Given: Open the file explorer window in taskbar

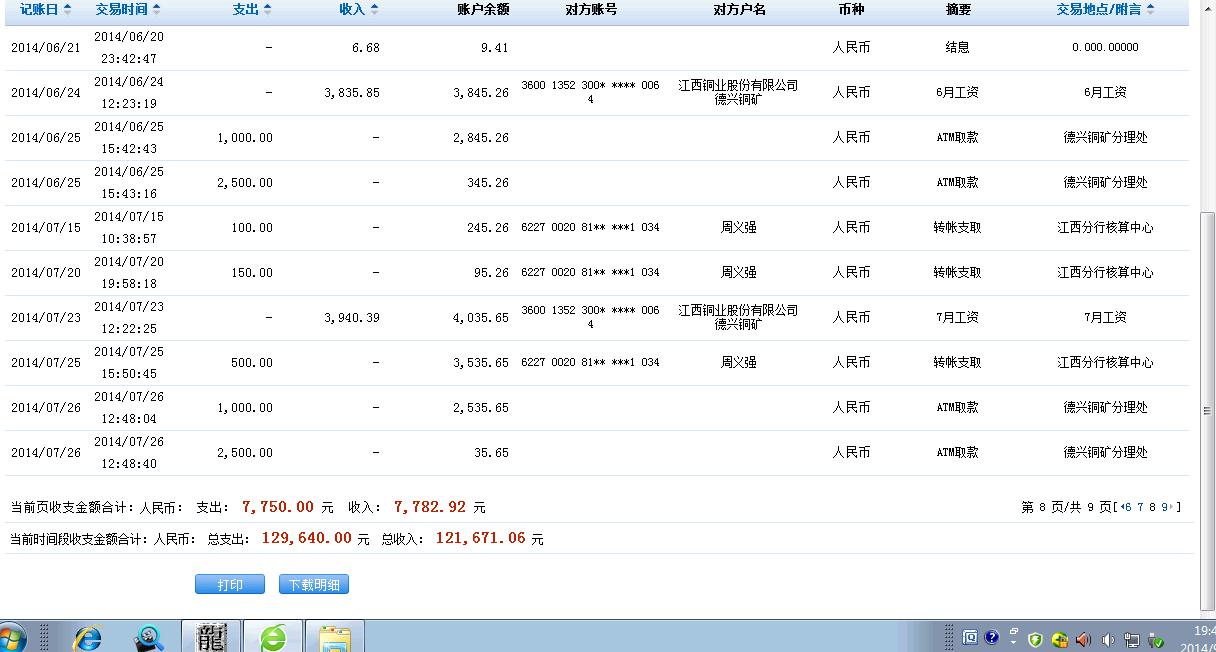Looking at the screenshot, I should [x=335, y=637].
